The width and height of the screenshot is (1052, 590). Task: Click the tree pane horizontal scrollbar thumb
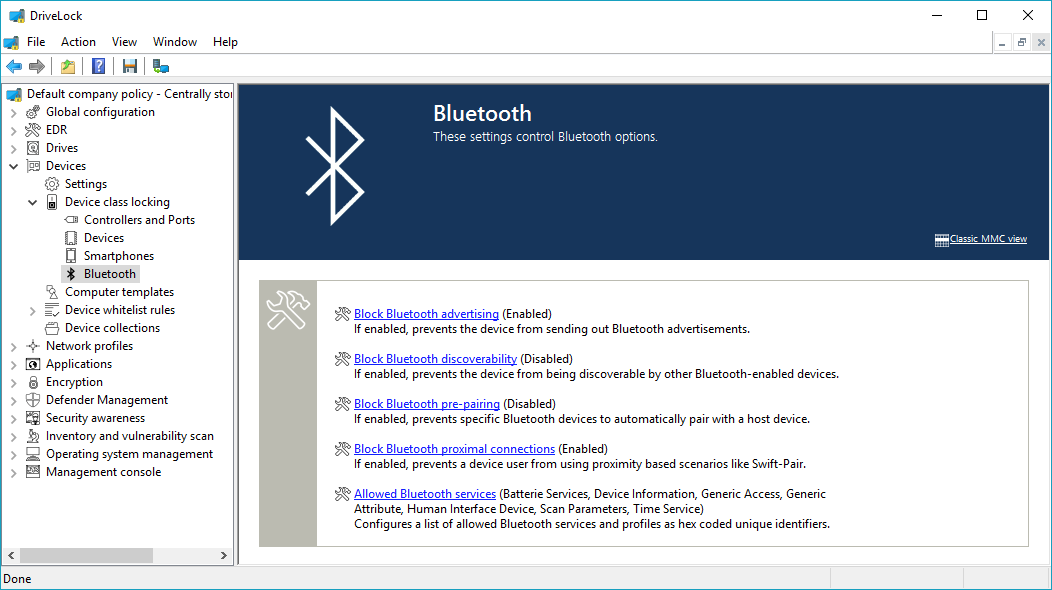coord(87,556)
